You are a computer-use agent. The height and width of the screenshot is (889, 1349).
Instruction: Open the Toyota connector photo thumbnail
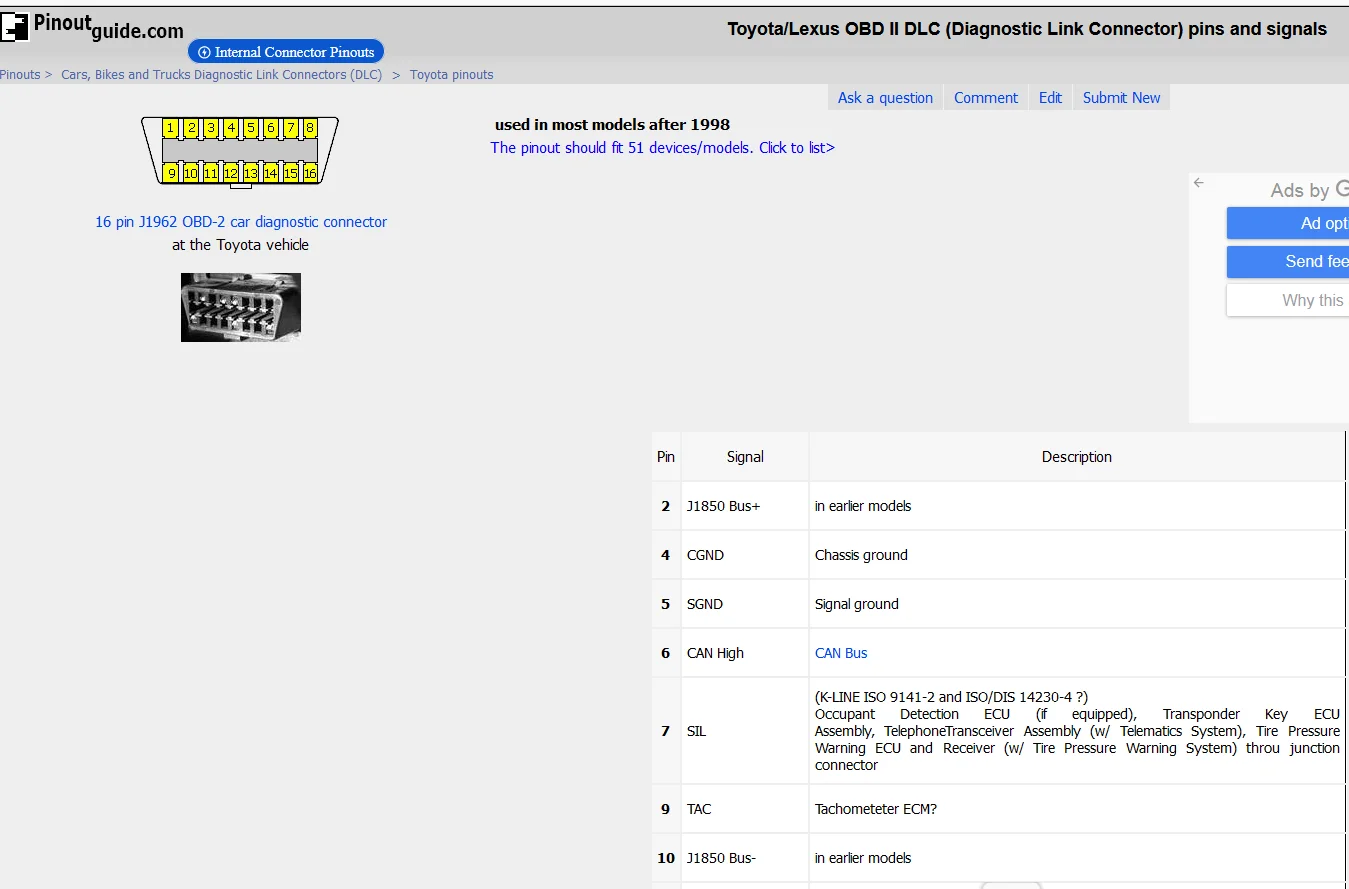pyautogui.click(x=241, y=307)
